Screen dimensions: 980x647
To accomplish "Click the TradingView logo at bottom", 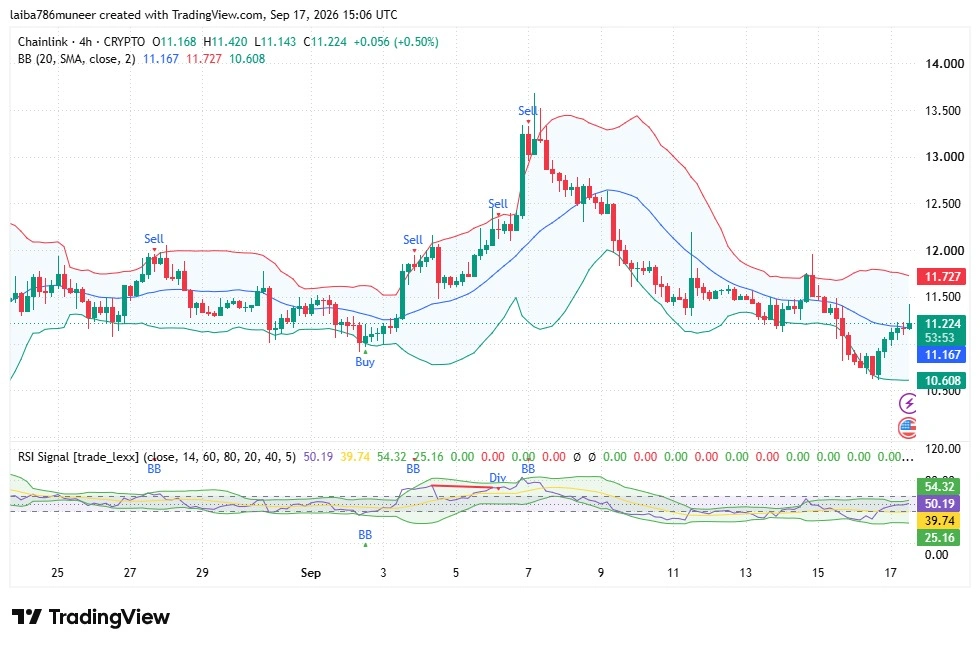I will point(91,618).
